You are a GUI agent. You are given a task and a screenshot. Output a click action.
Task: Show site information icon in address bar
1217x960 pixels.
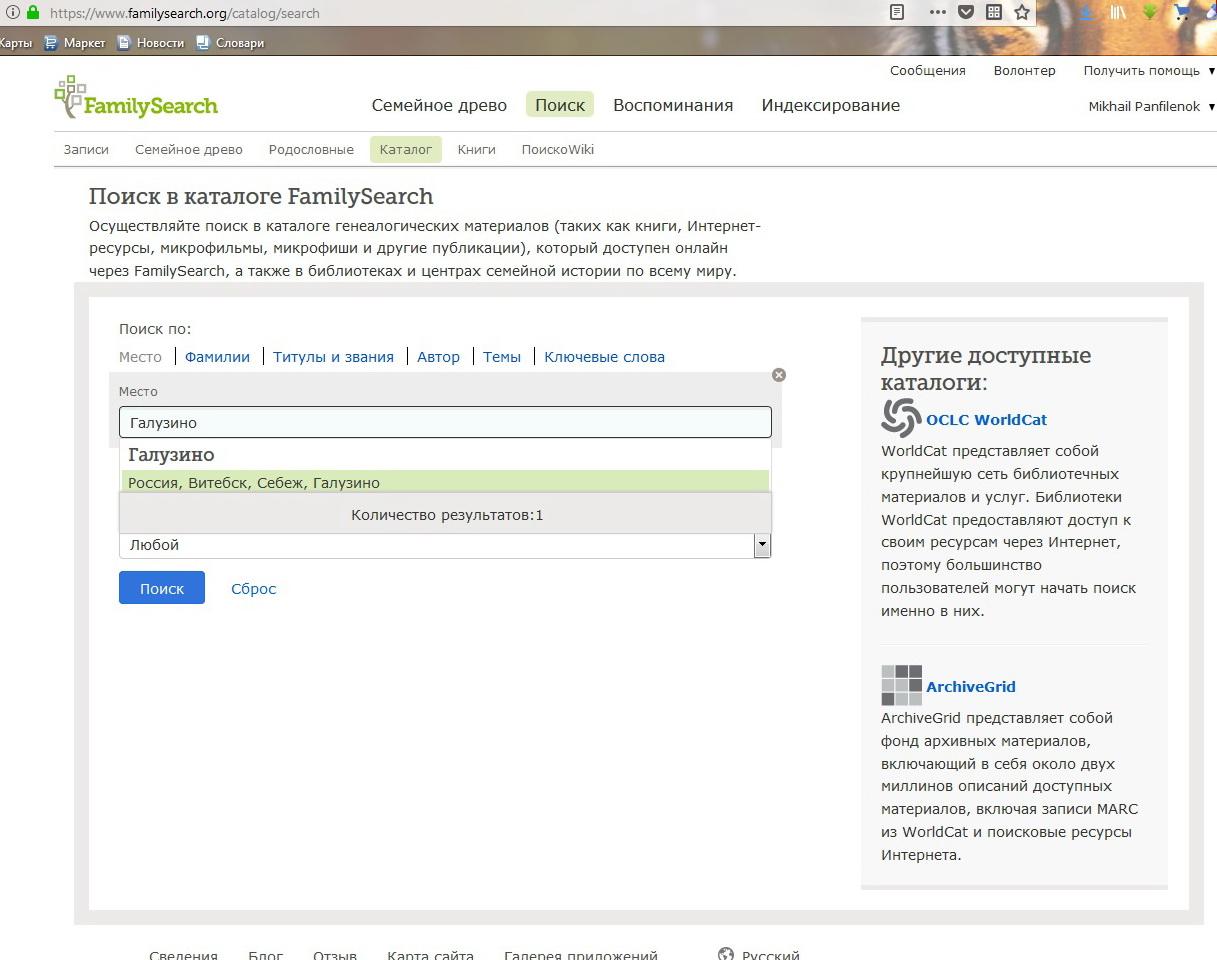pyautogui.click(x=13, y=13)
